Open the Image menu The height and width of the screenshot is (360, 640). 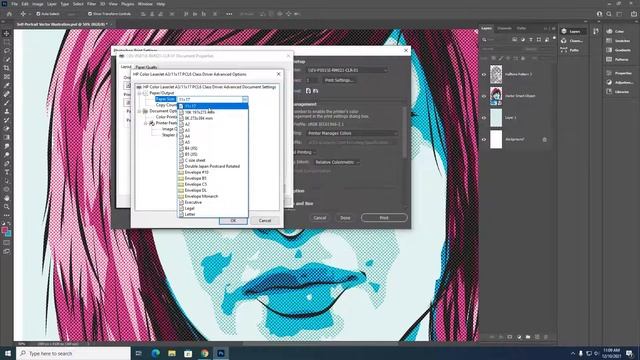(38, 4)
